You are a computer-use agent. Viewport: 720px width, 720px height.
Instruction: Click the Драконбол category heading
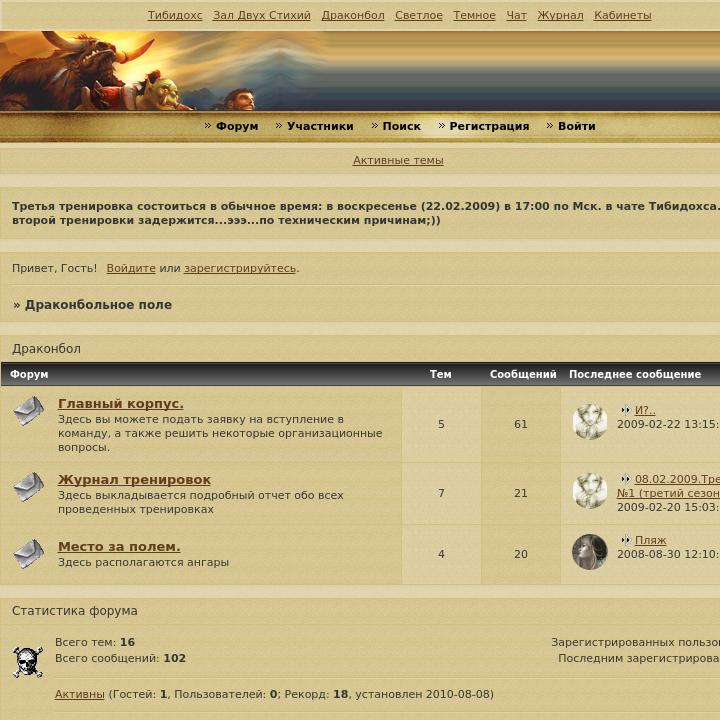(x=46, y=349)
